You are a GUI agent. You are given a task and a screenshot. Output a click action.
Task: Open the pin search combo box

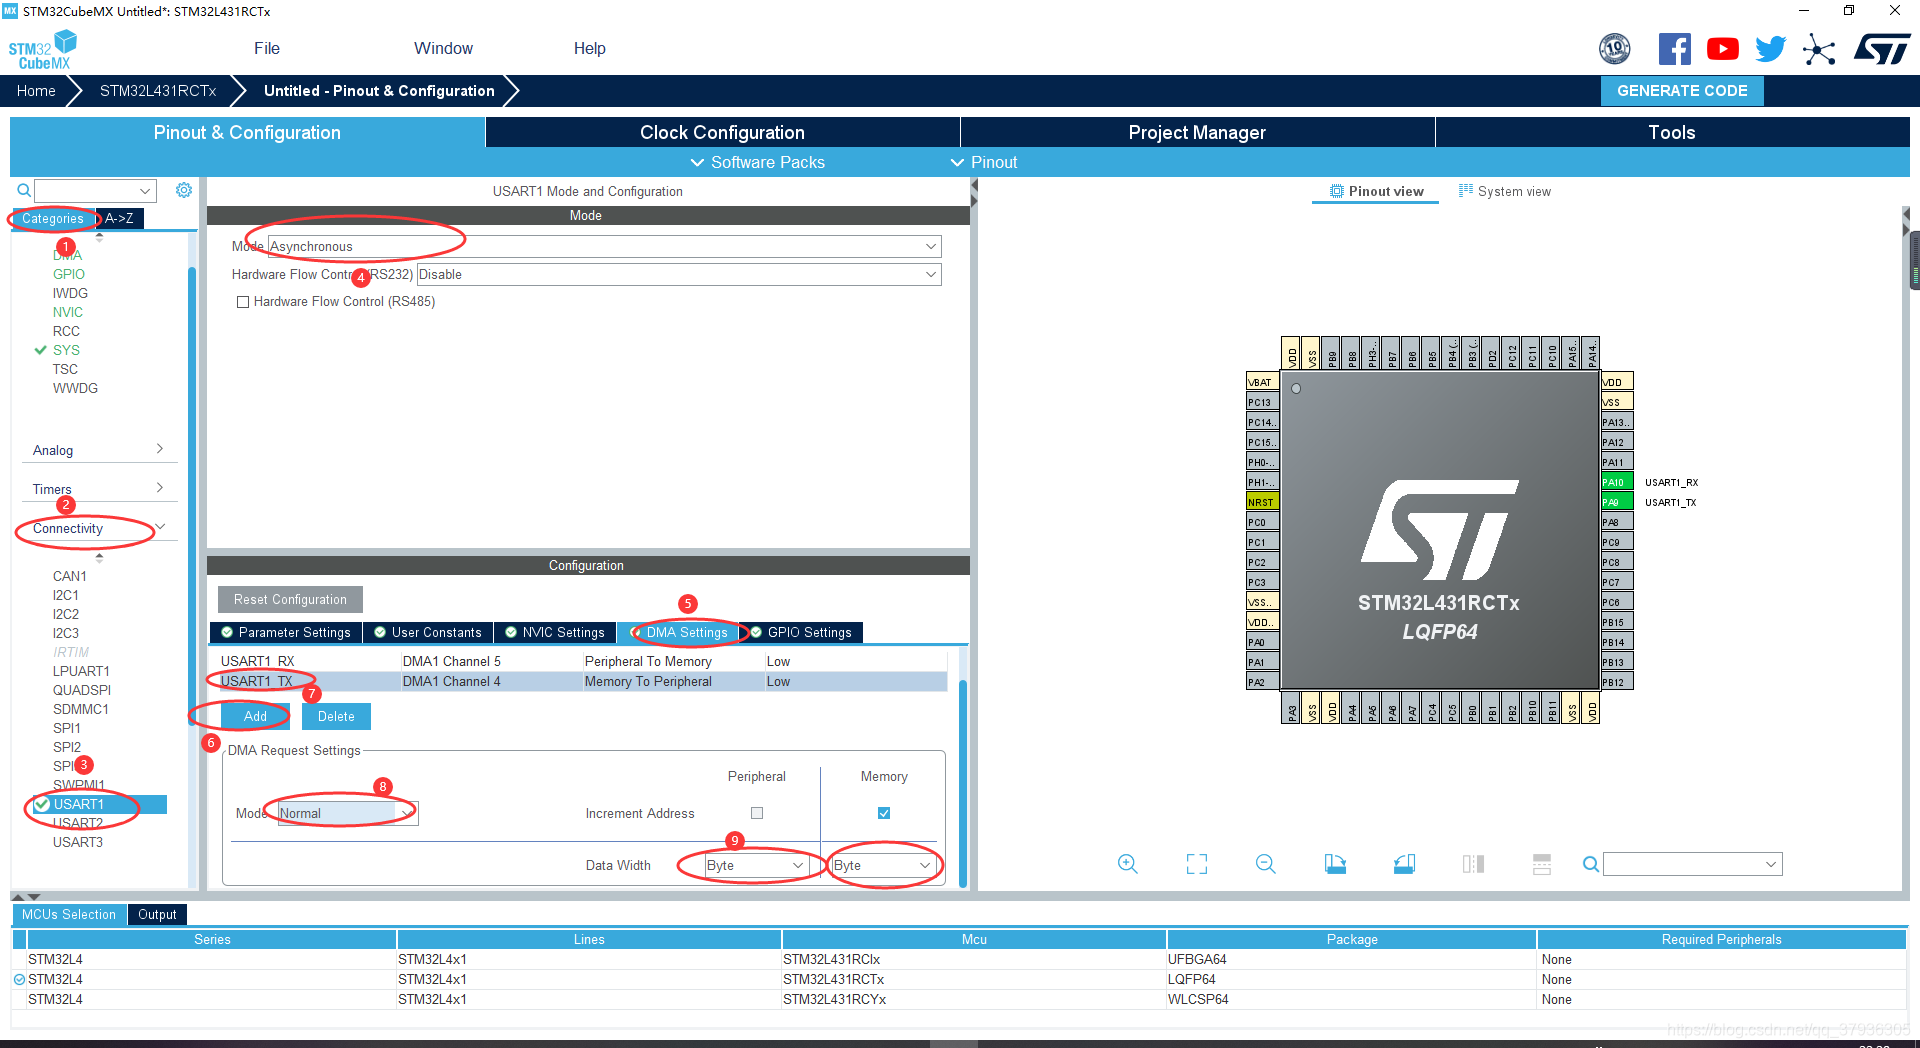coord(1692,864)
